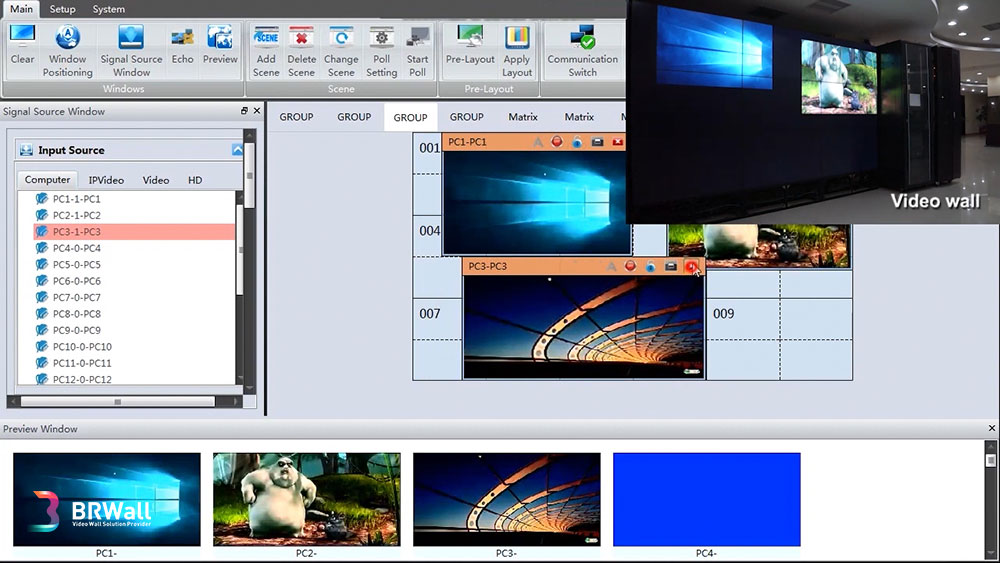Collapse the Input Source section

tap(237, 150)
